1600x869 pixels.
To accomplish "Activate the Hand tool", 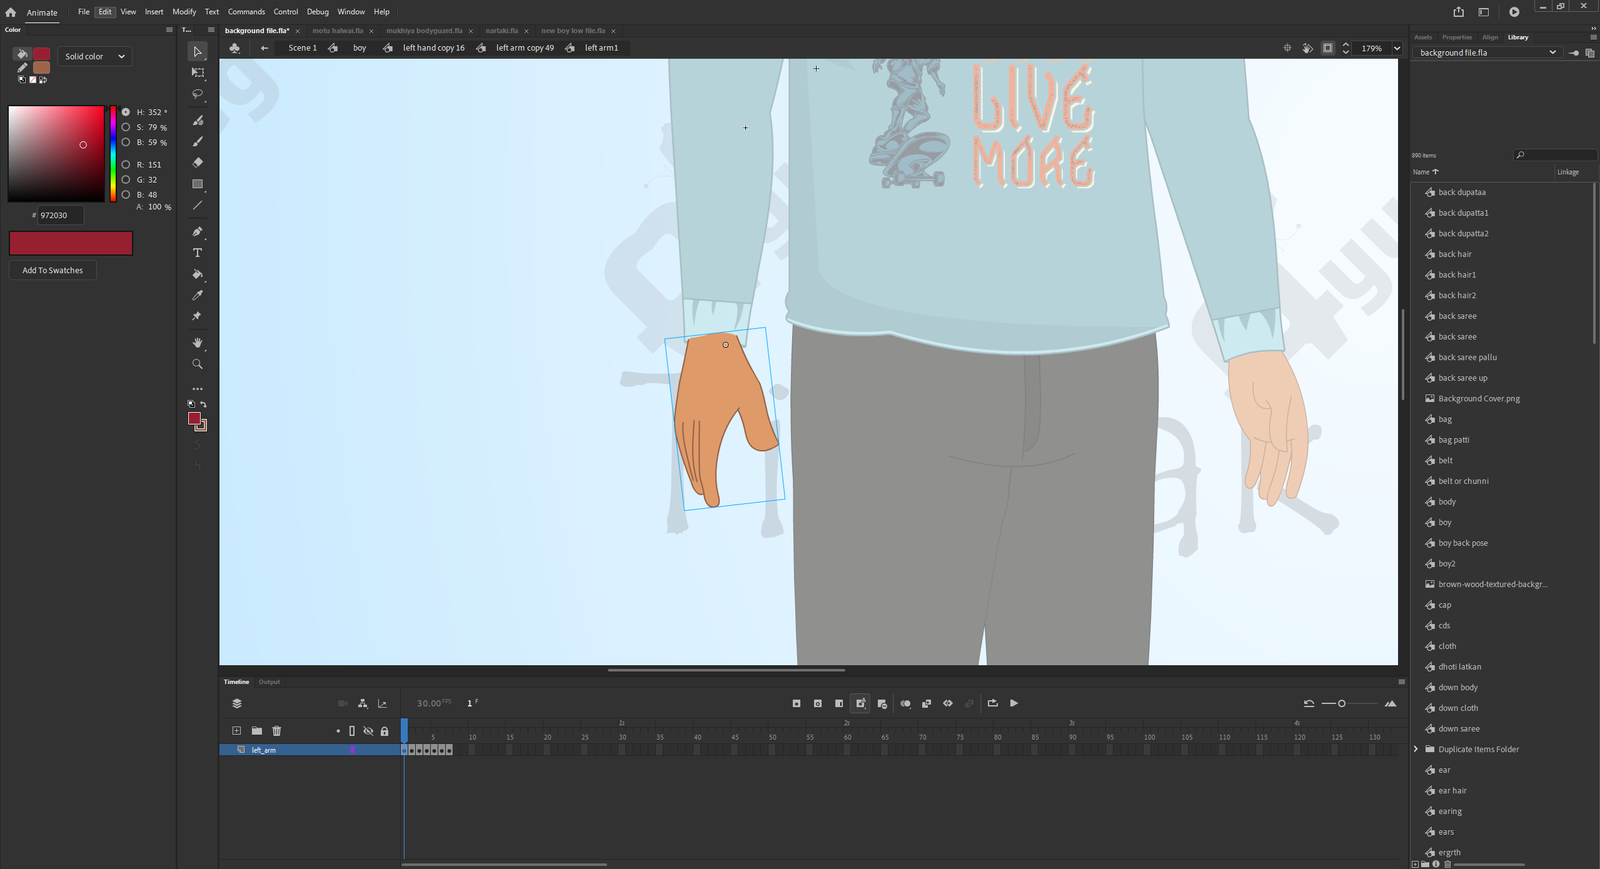I will pyautogui.click(x=198, y=343).
